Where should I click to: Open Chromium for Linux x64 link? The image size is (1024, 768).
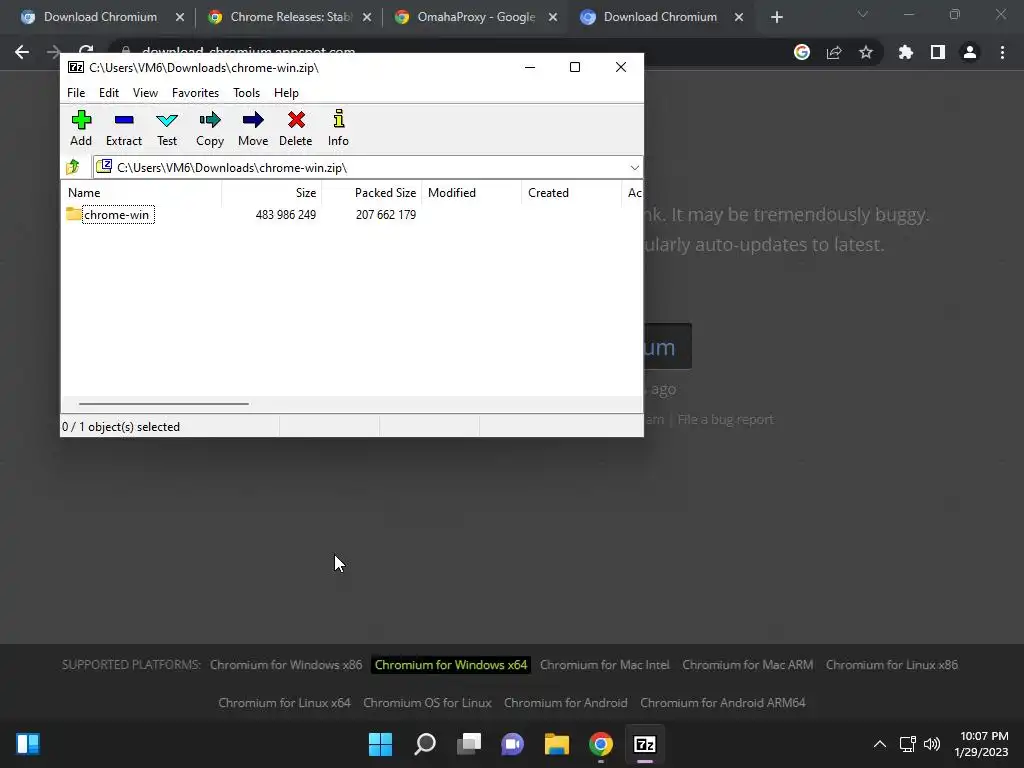[284, 703]
